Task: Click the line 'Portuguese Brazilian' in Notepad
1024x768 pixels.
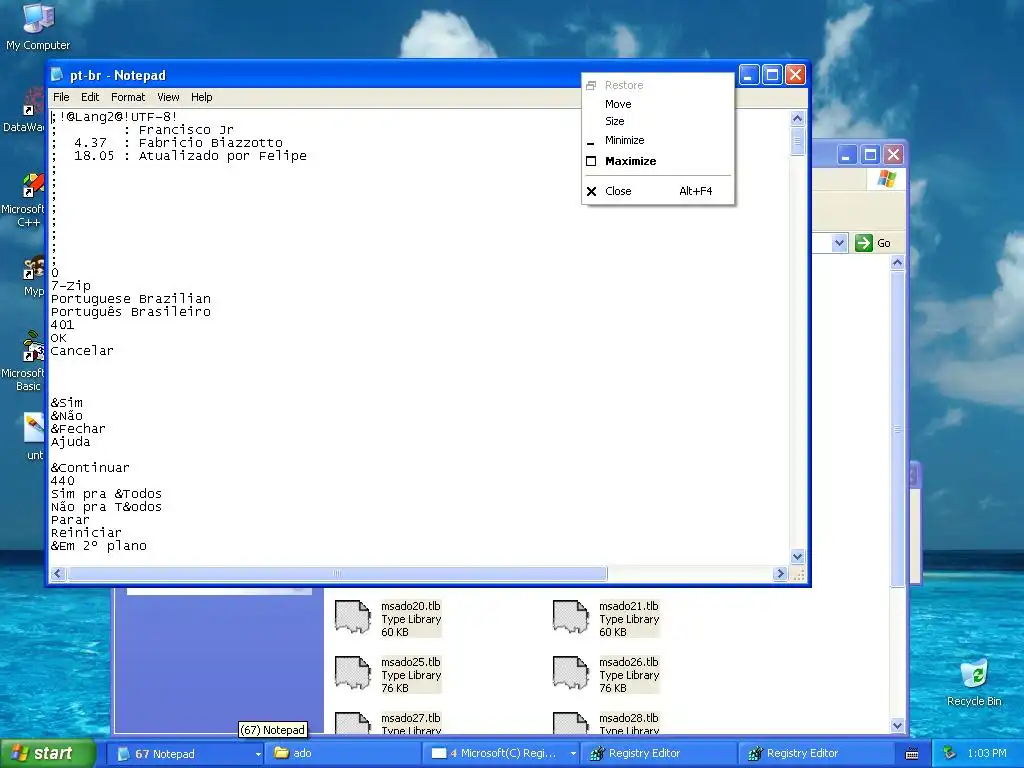Action: (x=131, y=299)
